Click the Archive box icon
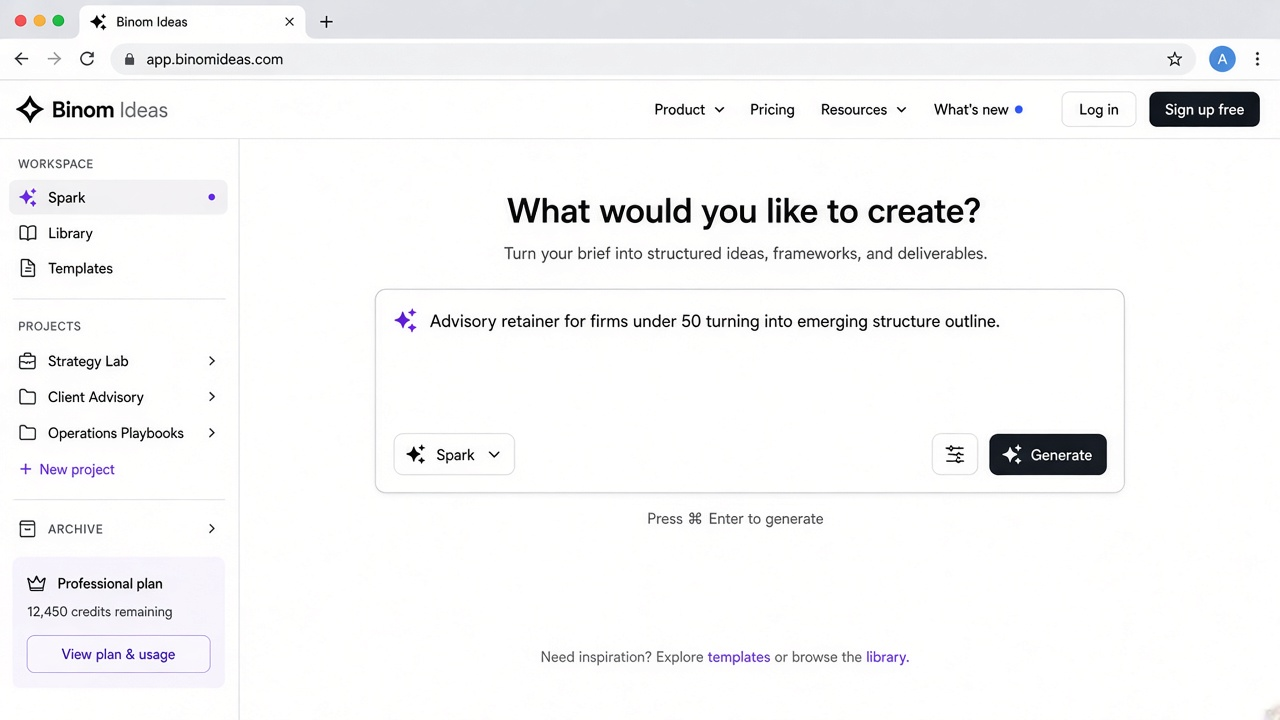Image resolution: width=1280 pixels, height=720 pixels. click(x=28, y=529)
